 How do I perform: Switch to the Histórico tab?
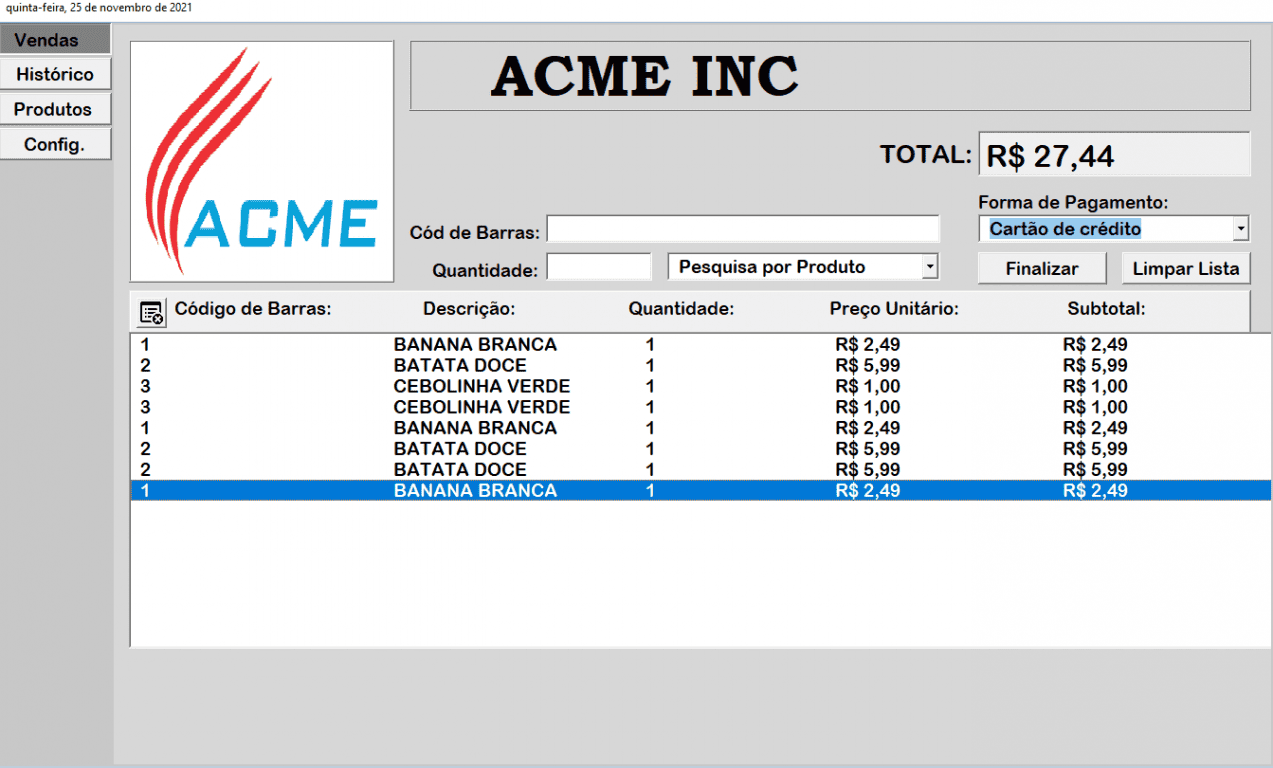pos(55,75)
